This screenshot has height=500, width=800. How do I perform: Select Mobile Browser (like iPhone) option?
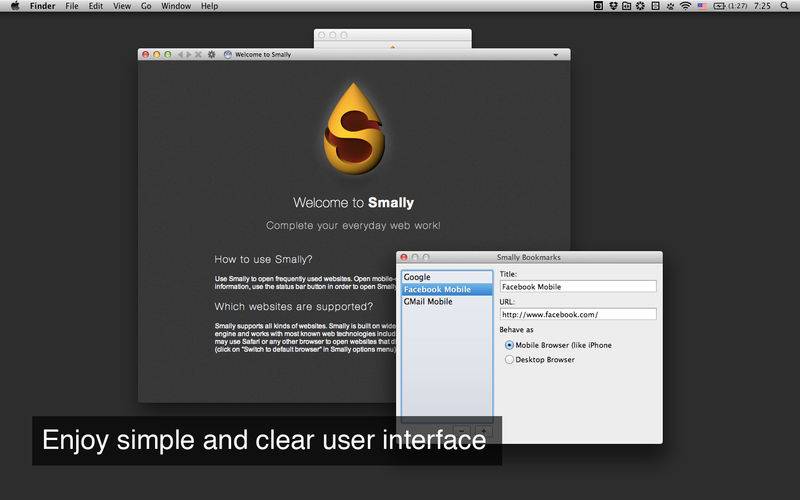tap(558, 345)
